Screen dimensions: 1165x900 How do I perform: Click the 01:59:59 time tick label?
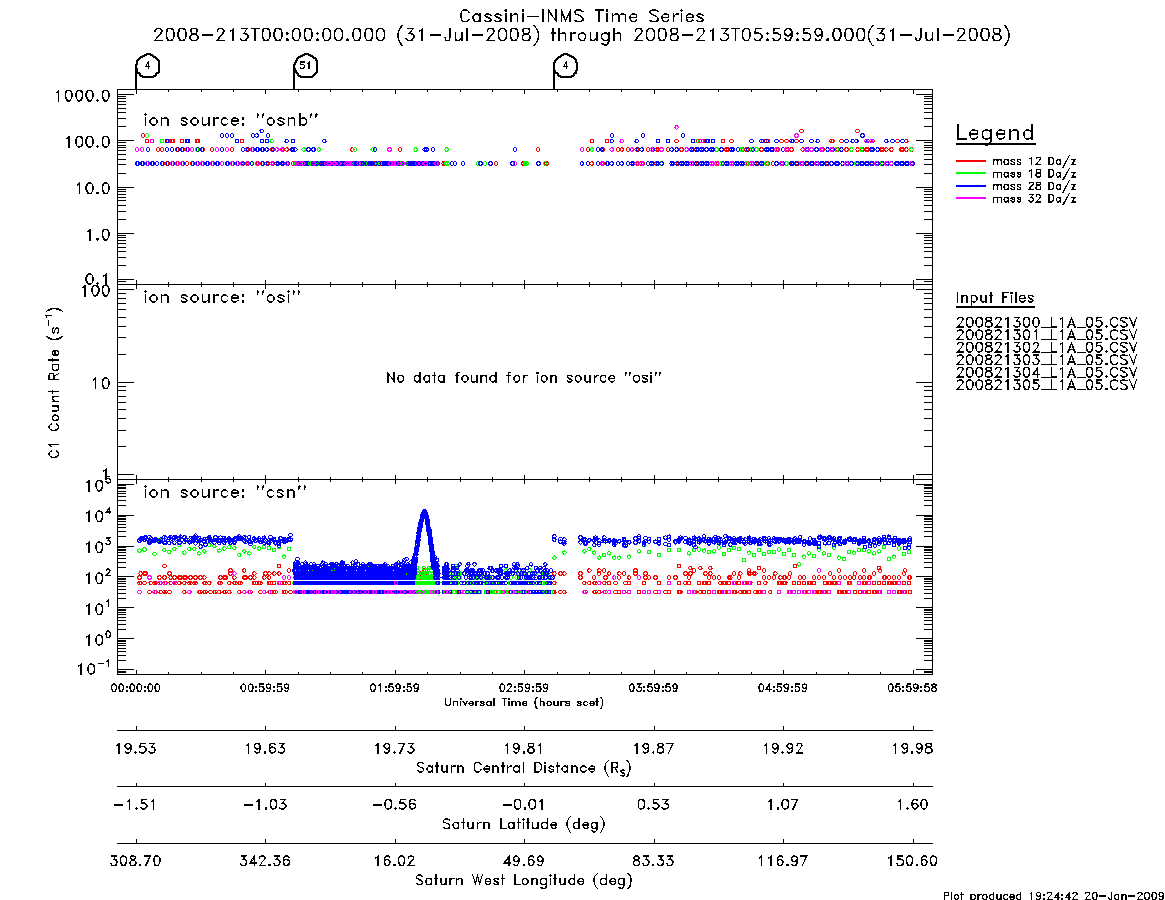click(395, 688)
